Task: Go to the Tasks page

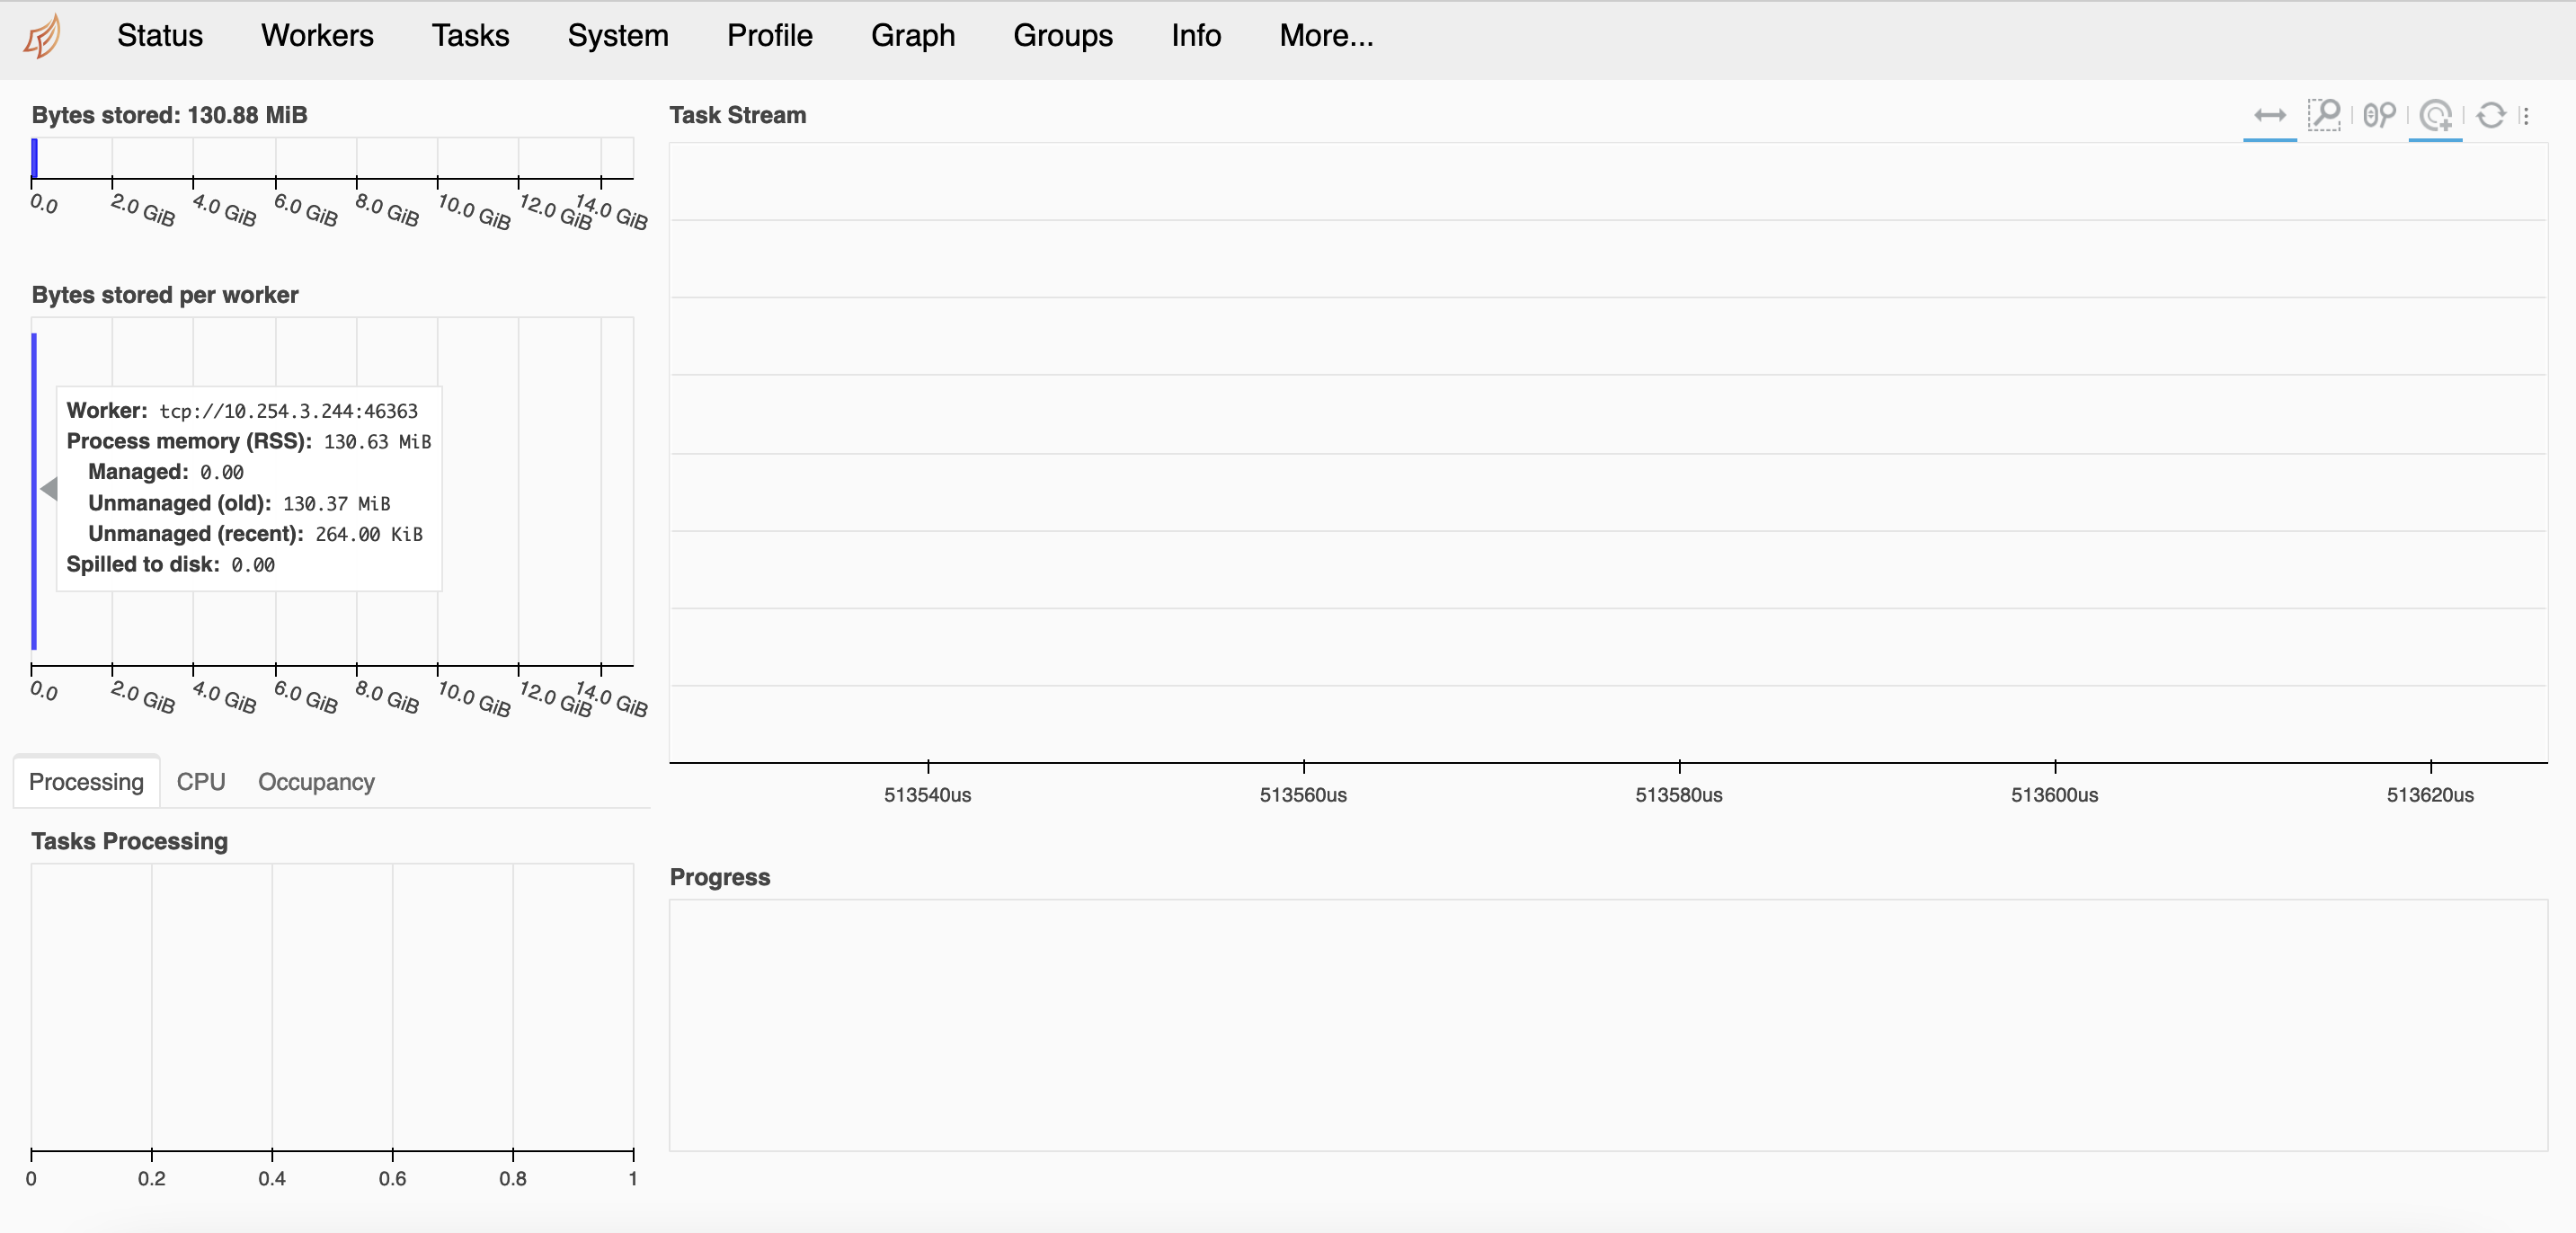Action: coord(470,36)
